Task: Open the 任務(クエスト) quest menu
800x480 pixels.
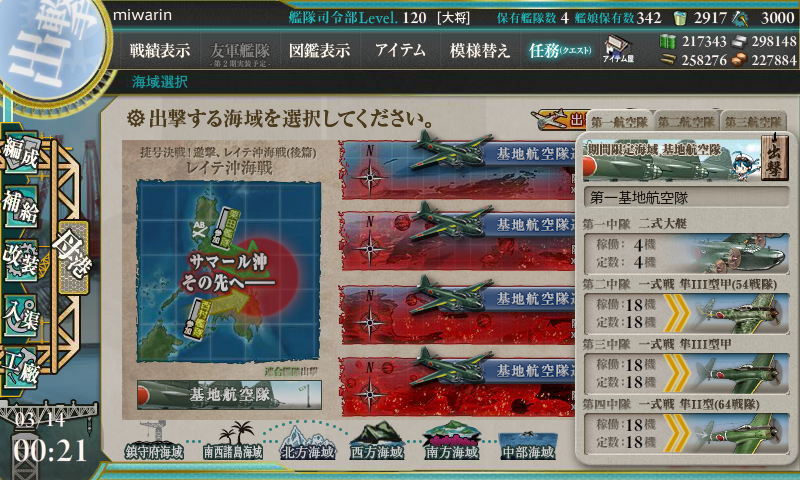Action: 560,50
